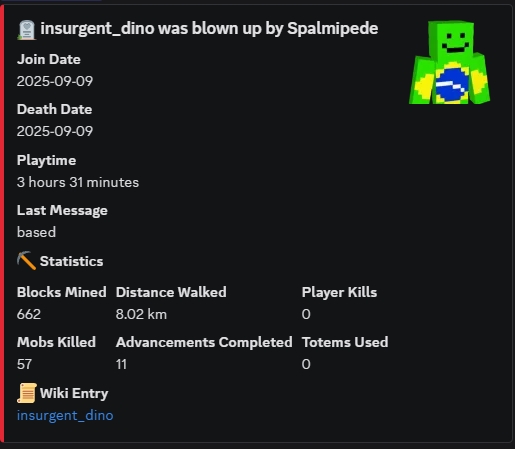Click the Last Message text 'based'
Screen dimensions: 515x449
[x=36, y=232]
